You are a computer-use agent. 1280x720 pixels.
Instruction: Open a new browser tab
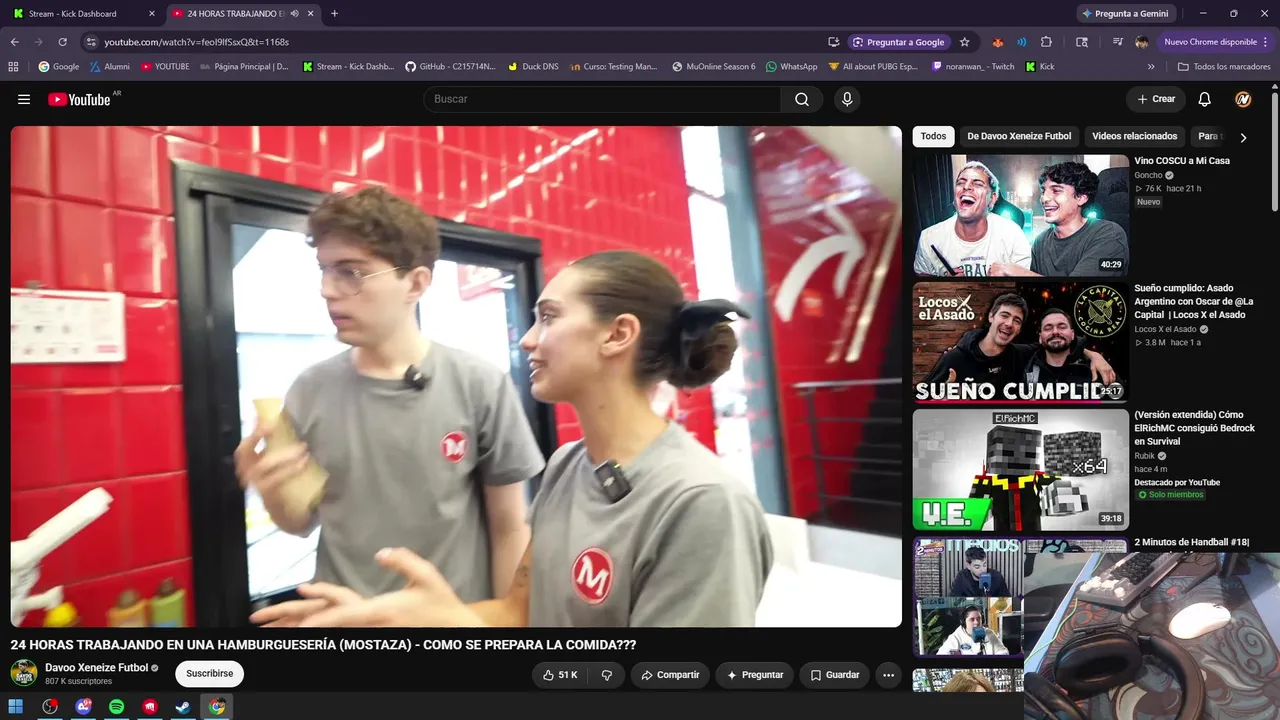click(x=334, y=14)
